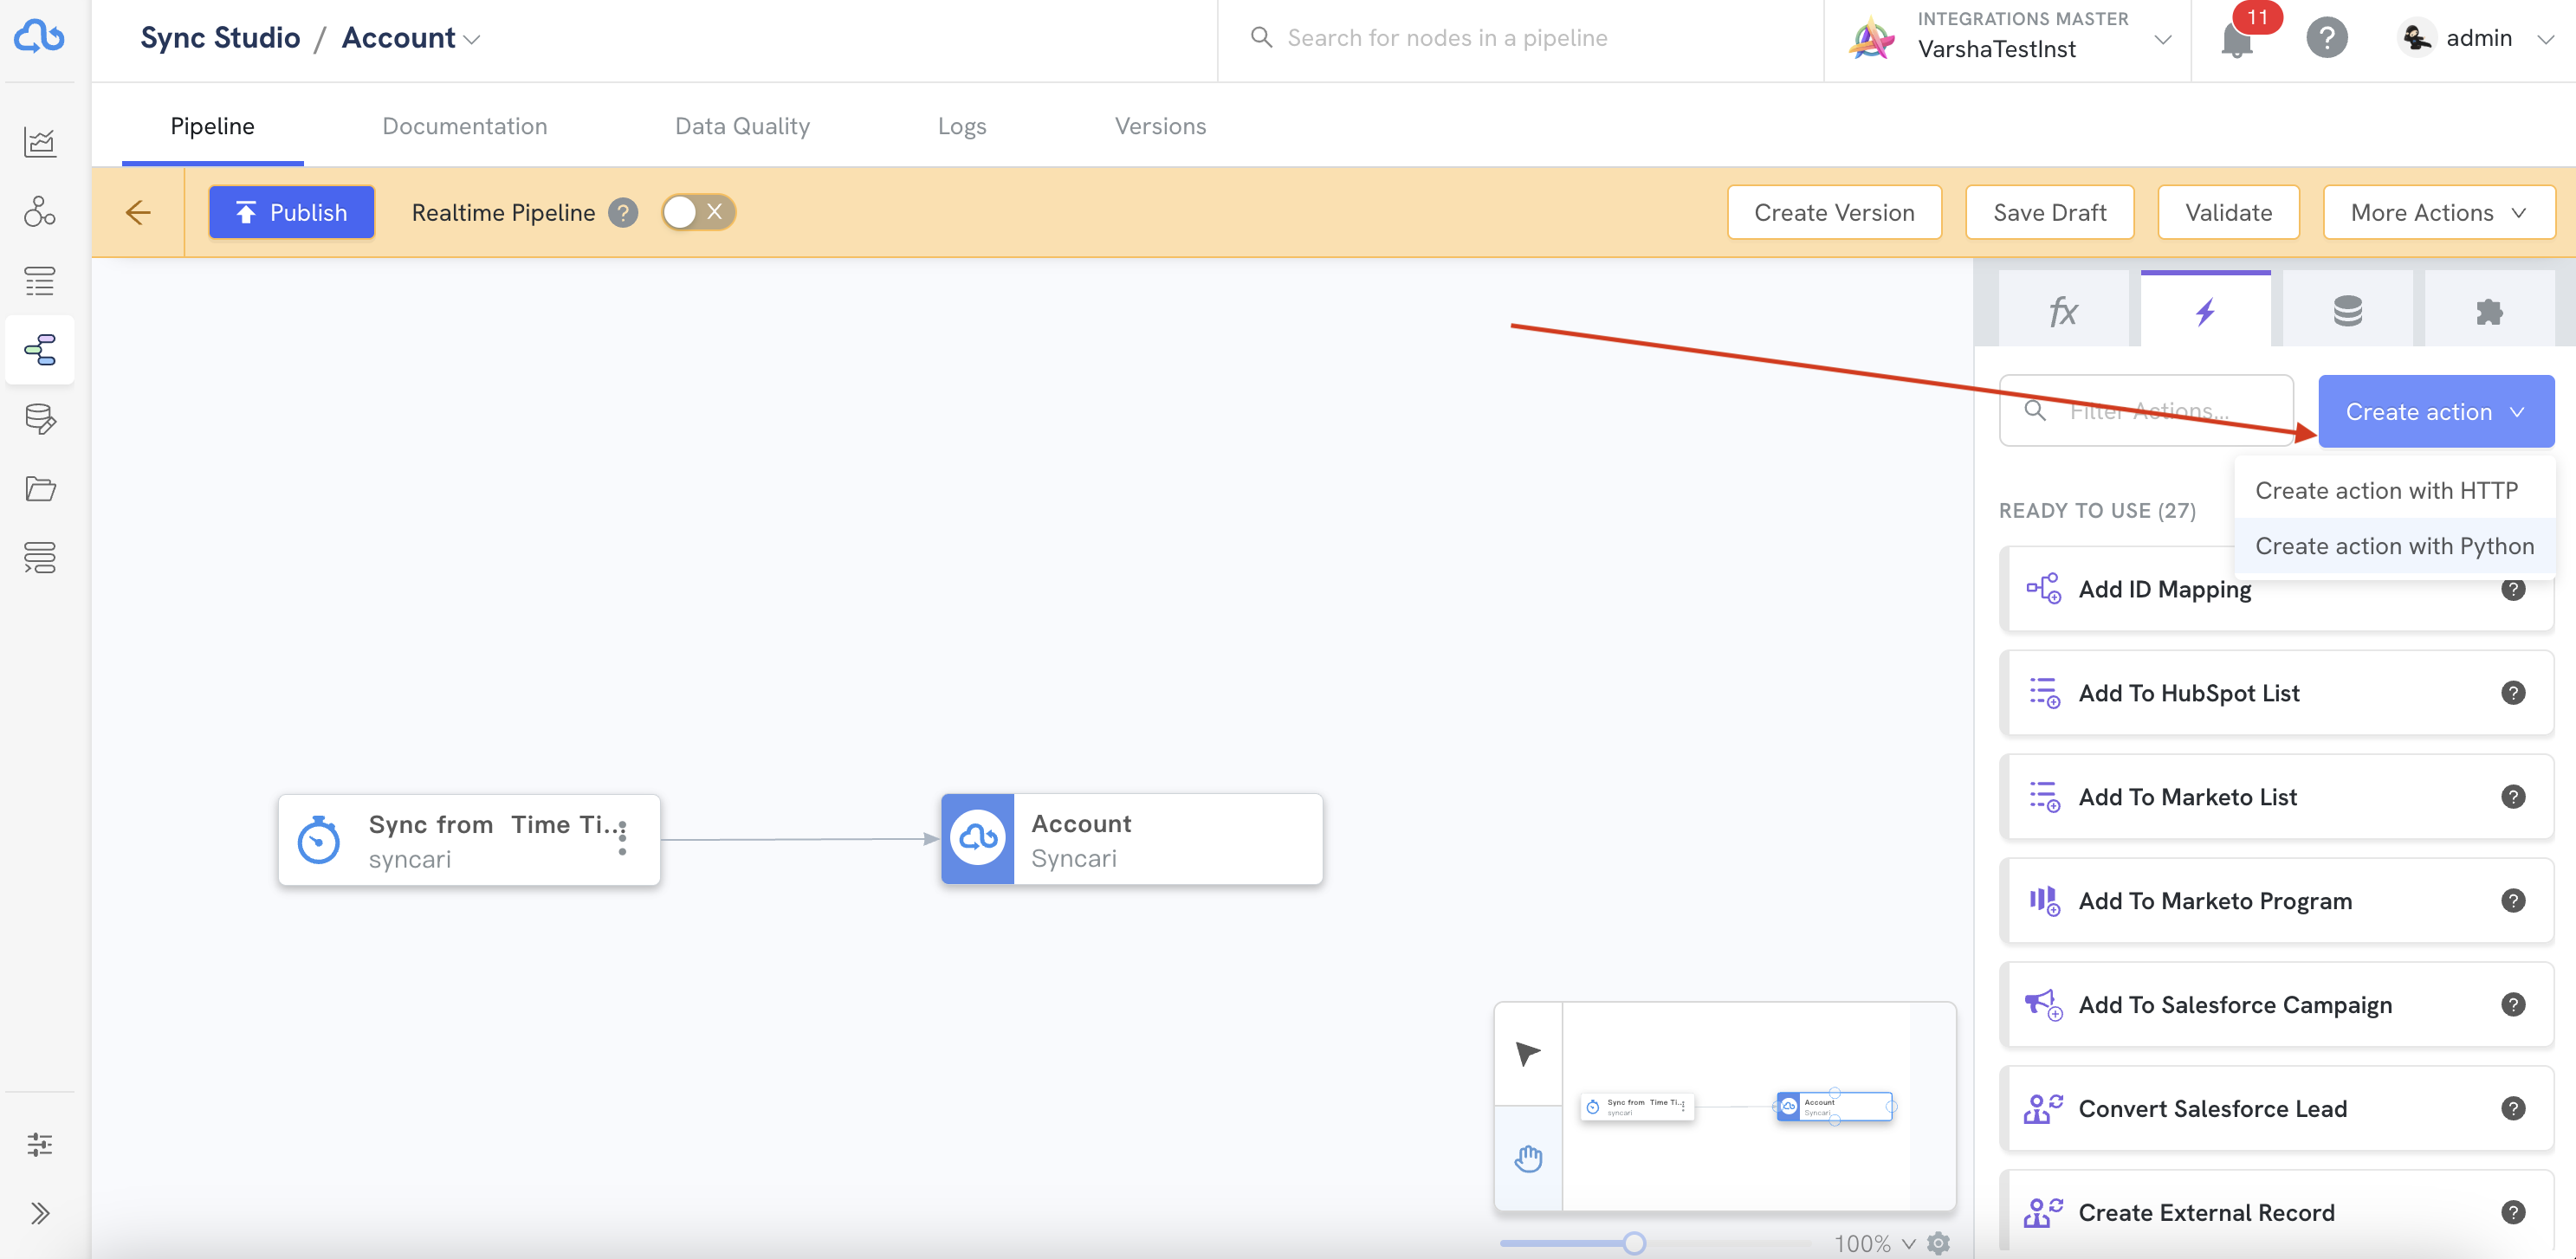Click the admin avatar icon
2576x1259 pixels.
pos(2417,38)
